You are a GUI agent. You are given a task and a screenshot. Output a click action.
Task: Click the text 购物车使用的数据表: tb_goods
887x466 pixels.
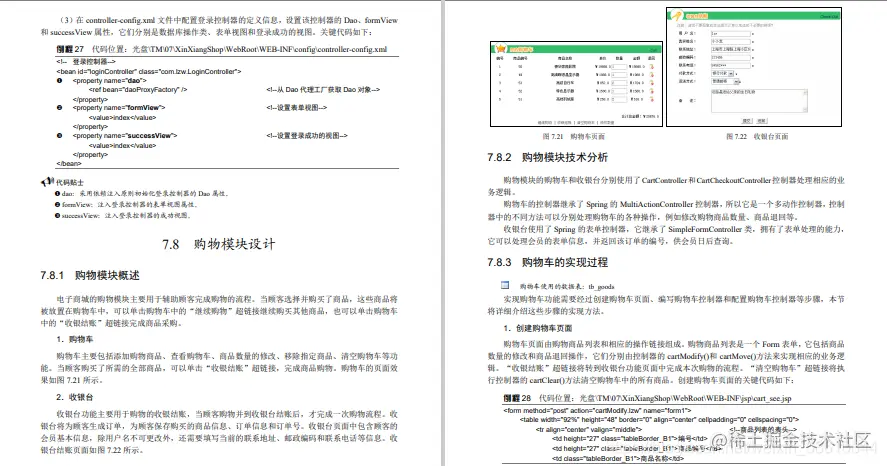[x=567, y=286]
